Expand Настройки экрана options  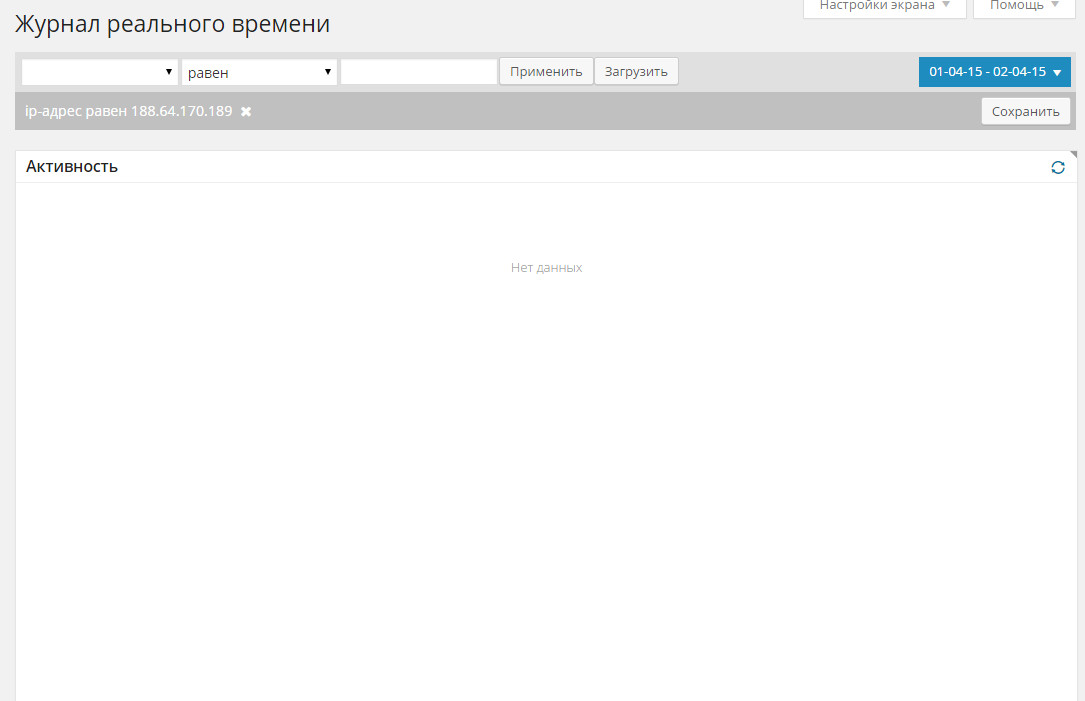point(884,6)
